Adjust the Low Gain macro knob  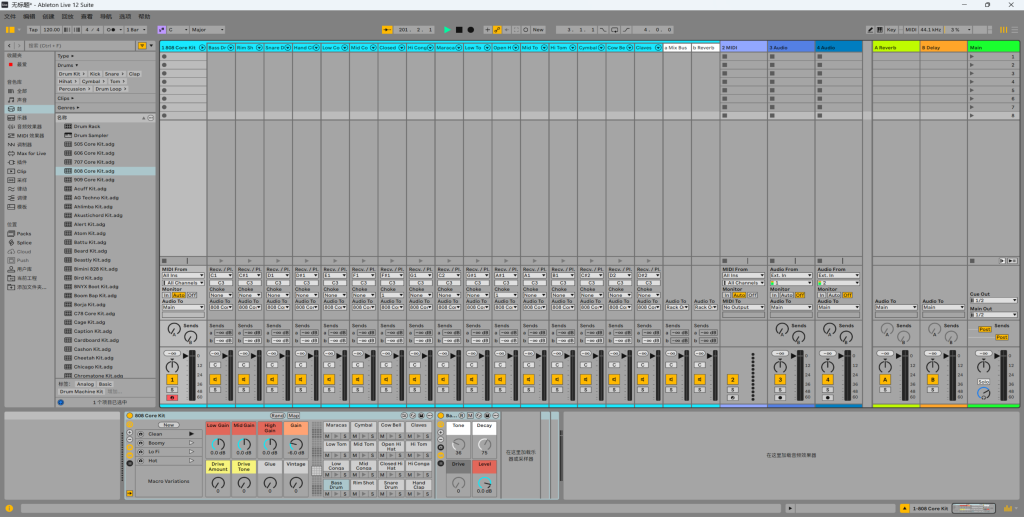[216, 446]
